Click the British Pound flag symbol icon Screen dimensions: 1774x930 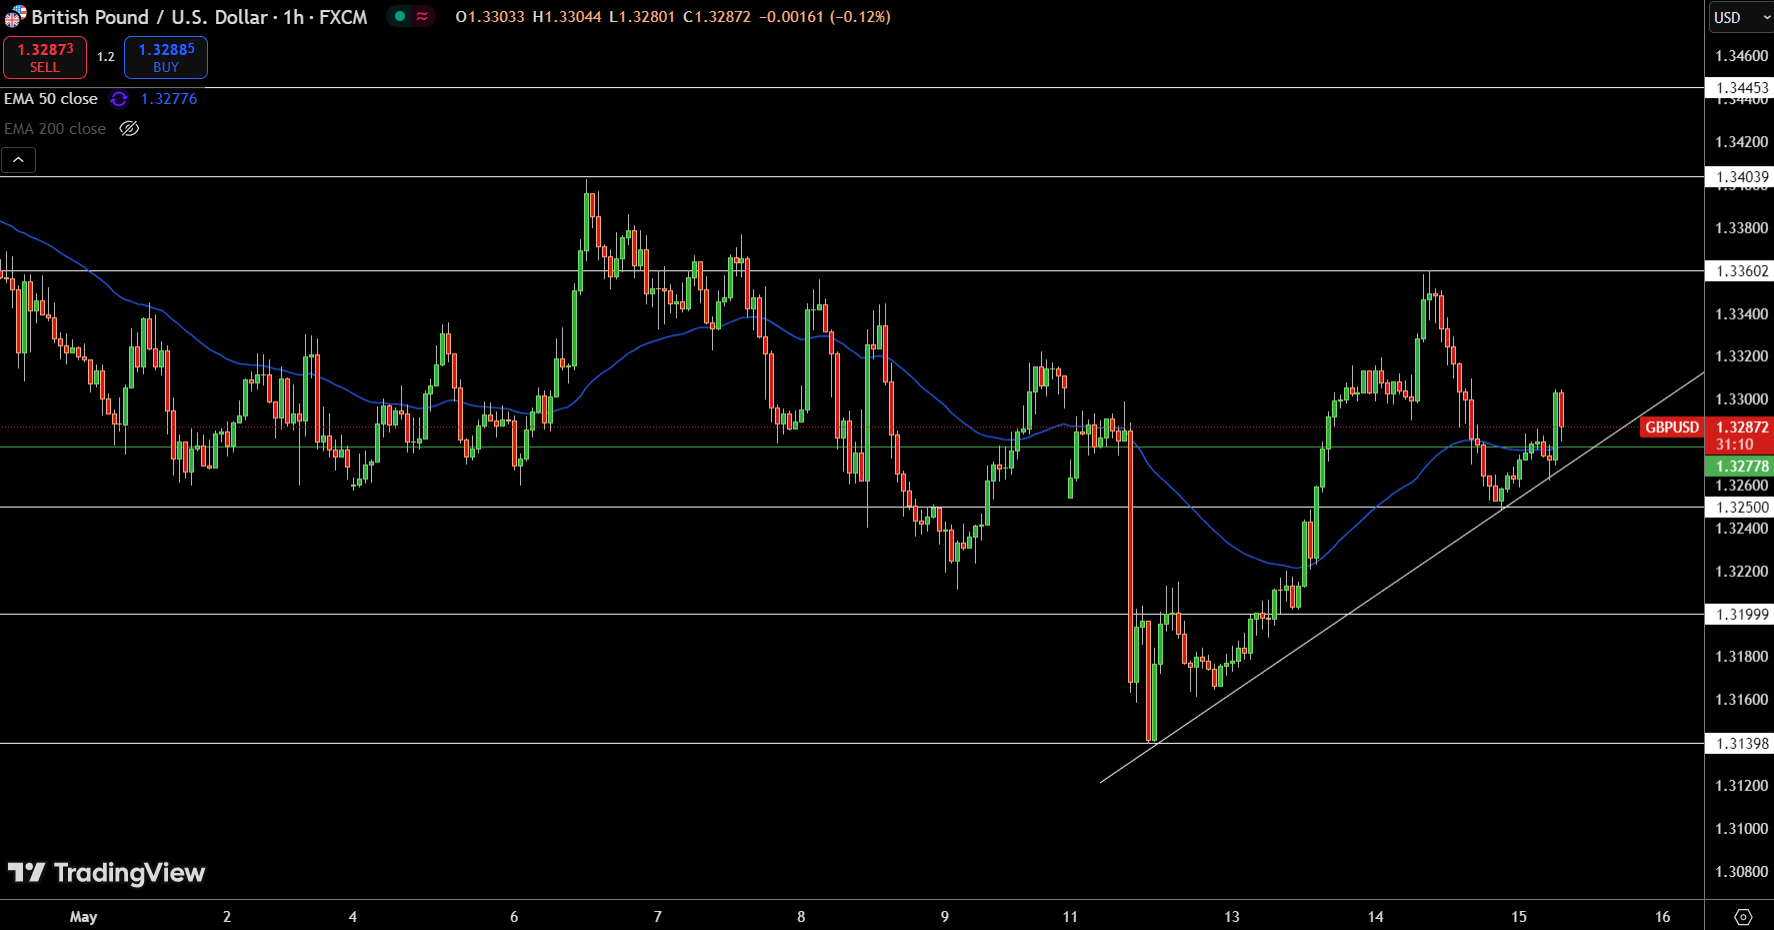click(x=15, y=16)
